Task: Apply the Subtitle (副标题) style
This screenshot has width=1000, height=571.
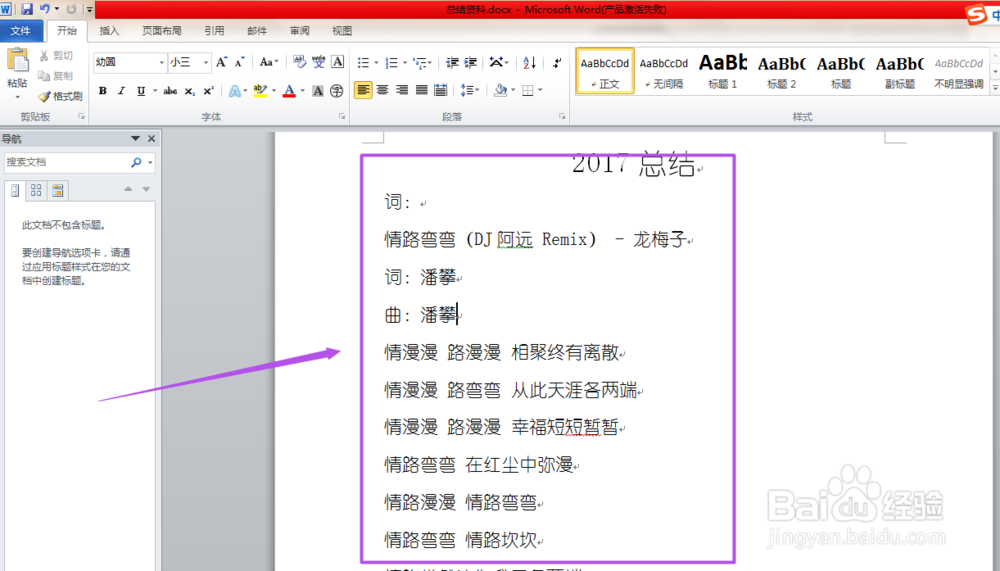Action: 900,71
